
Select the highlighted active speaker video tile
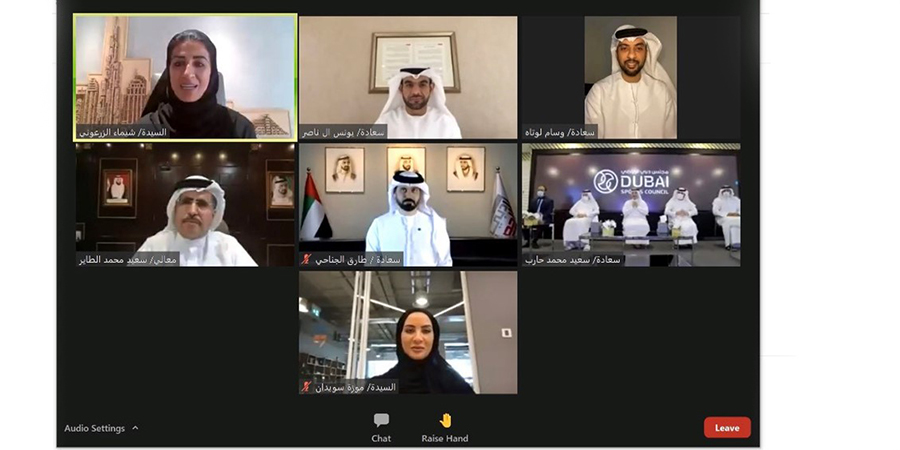185,77
